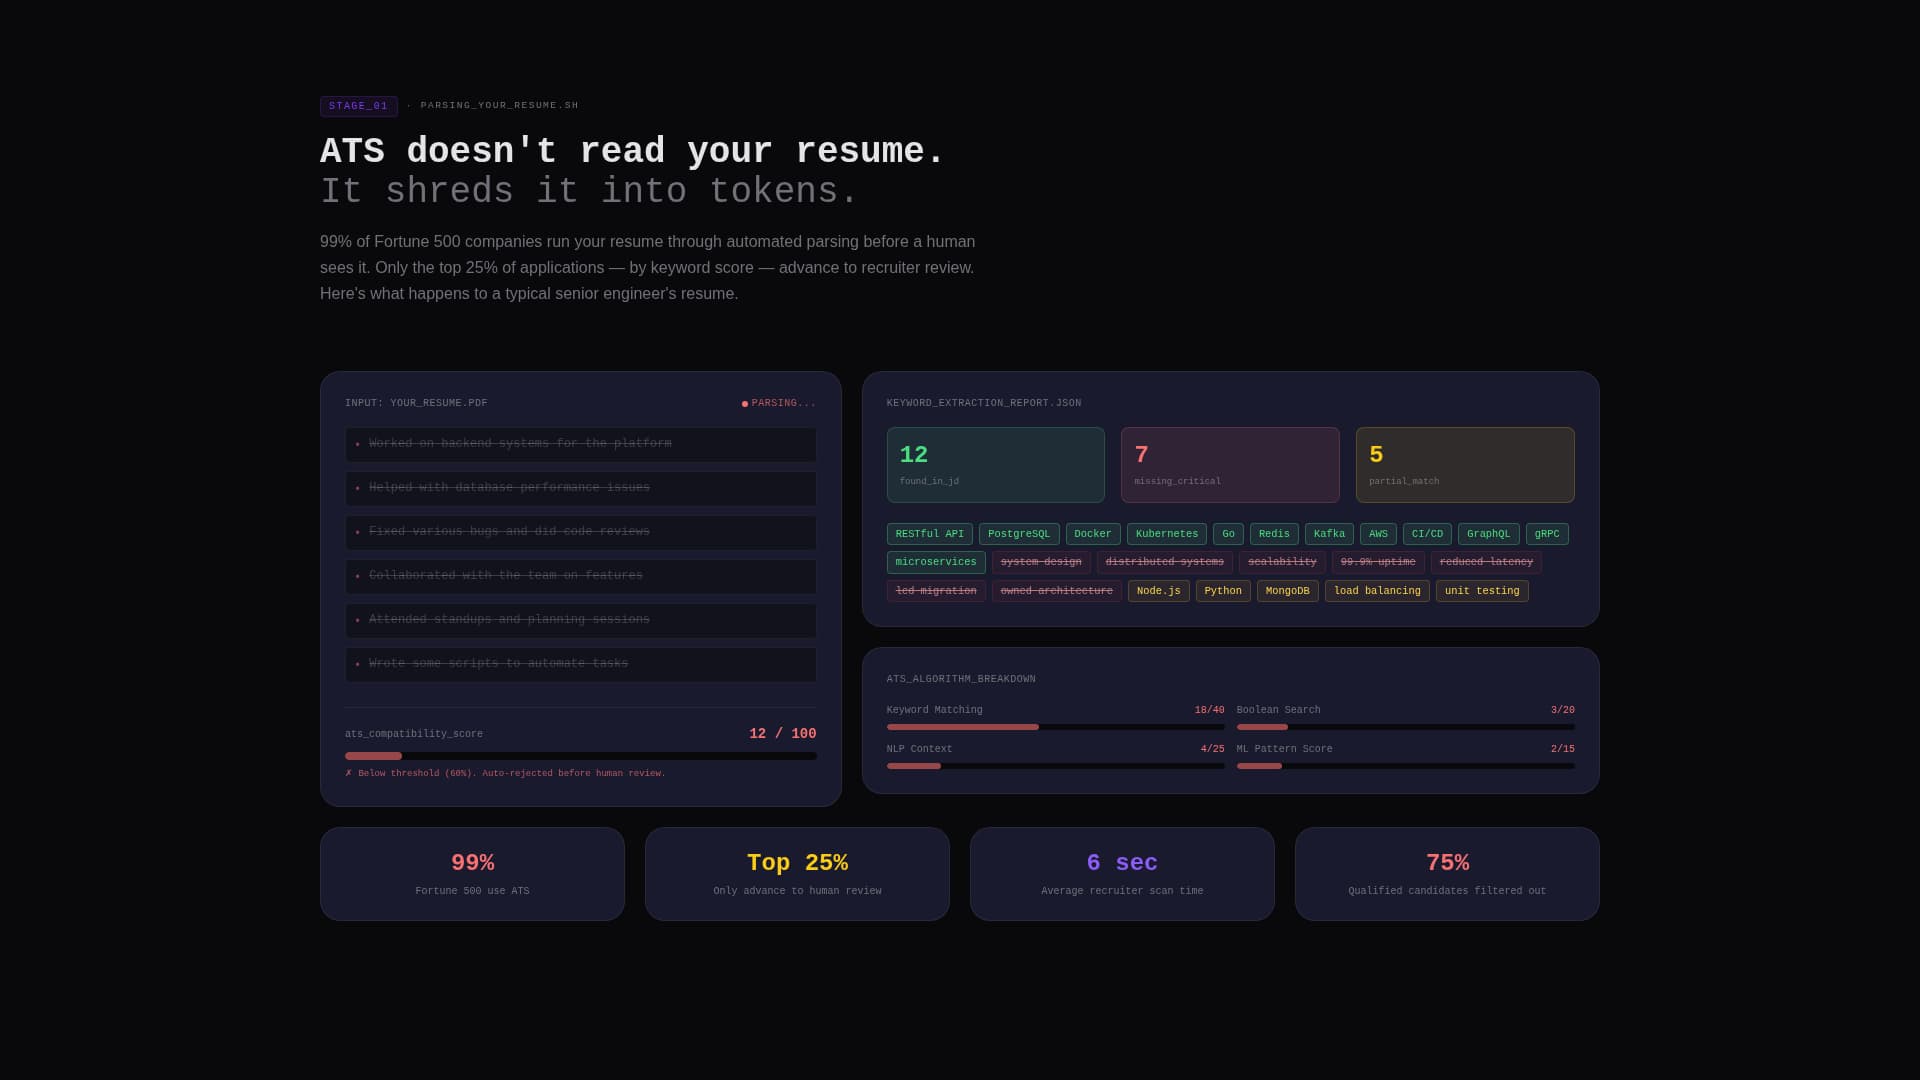Open the Top 25% human review card
1920x1080 pixels.
797,874
